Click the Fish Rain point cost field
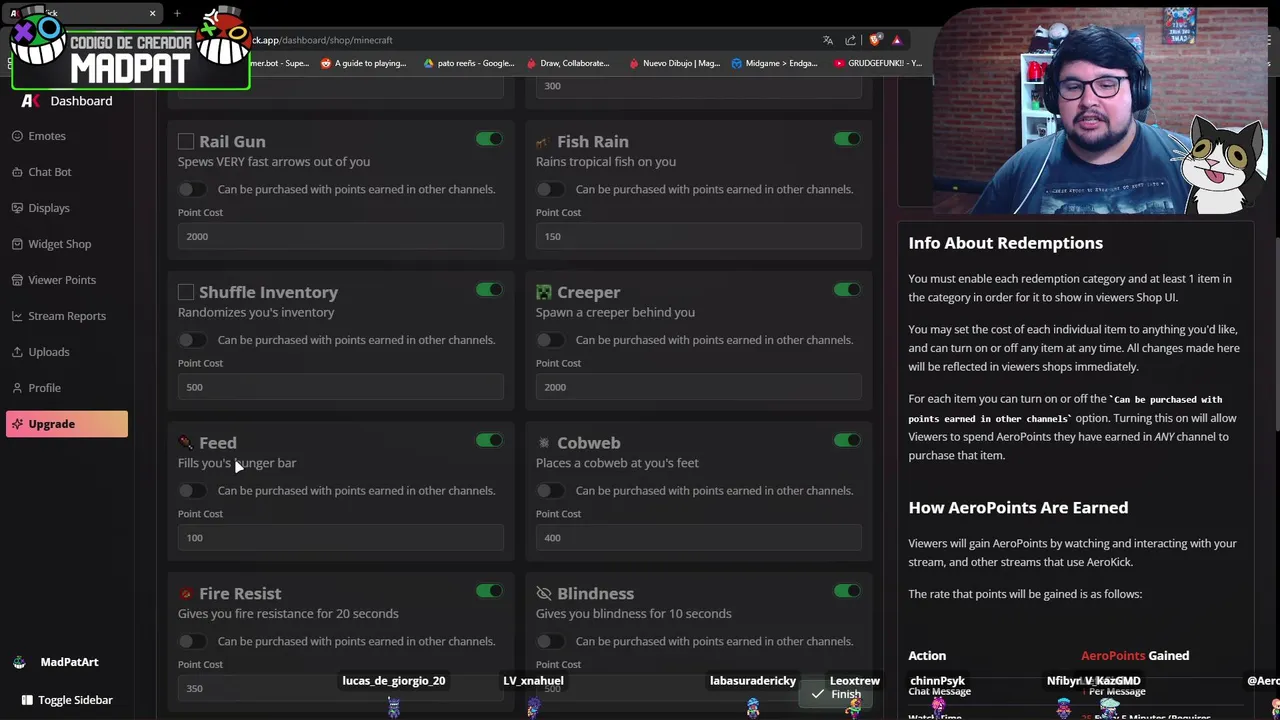 (x=699, y=236)
